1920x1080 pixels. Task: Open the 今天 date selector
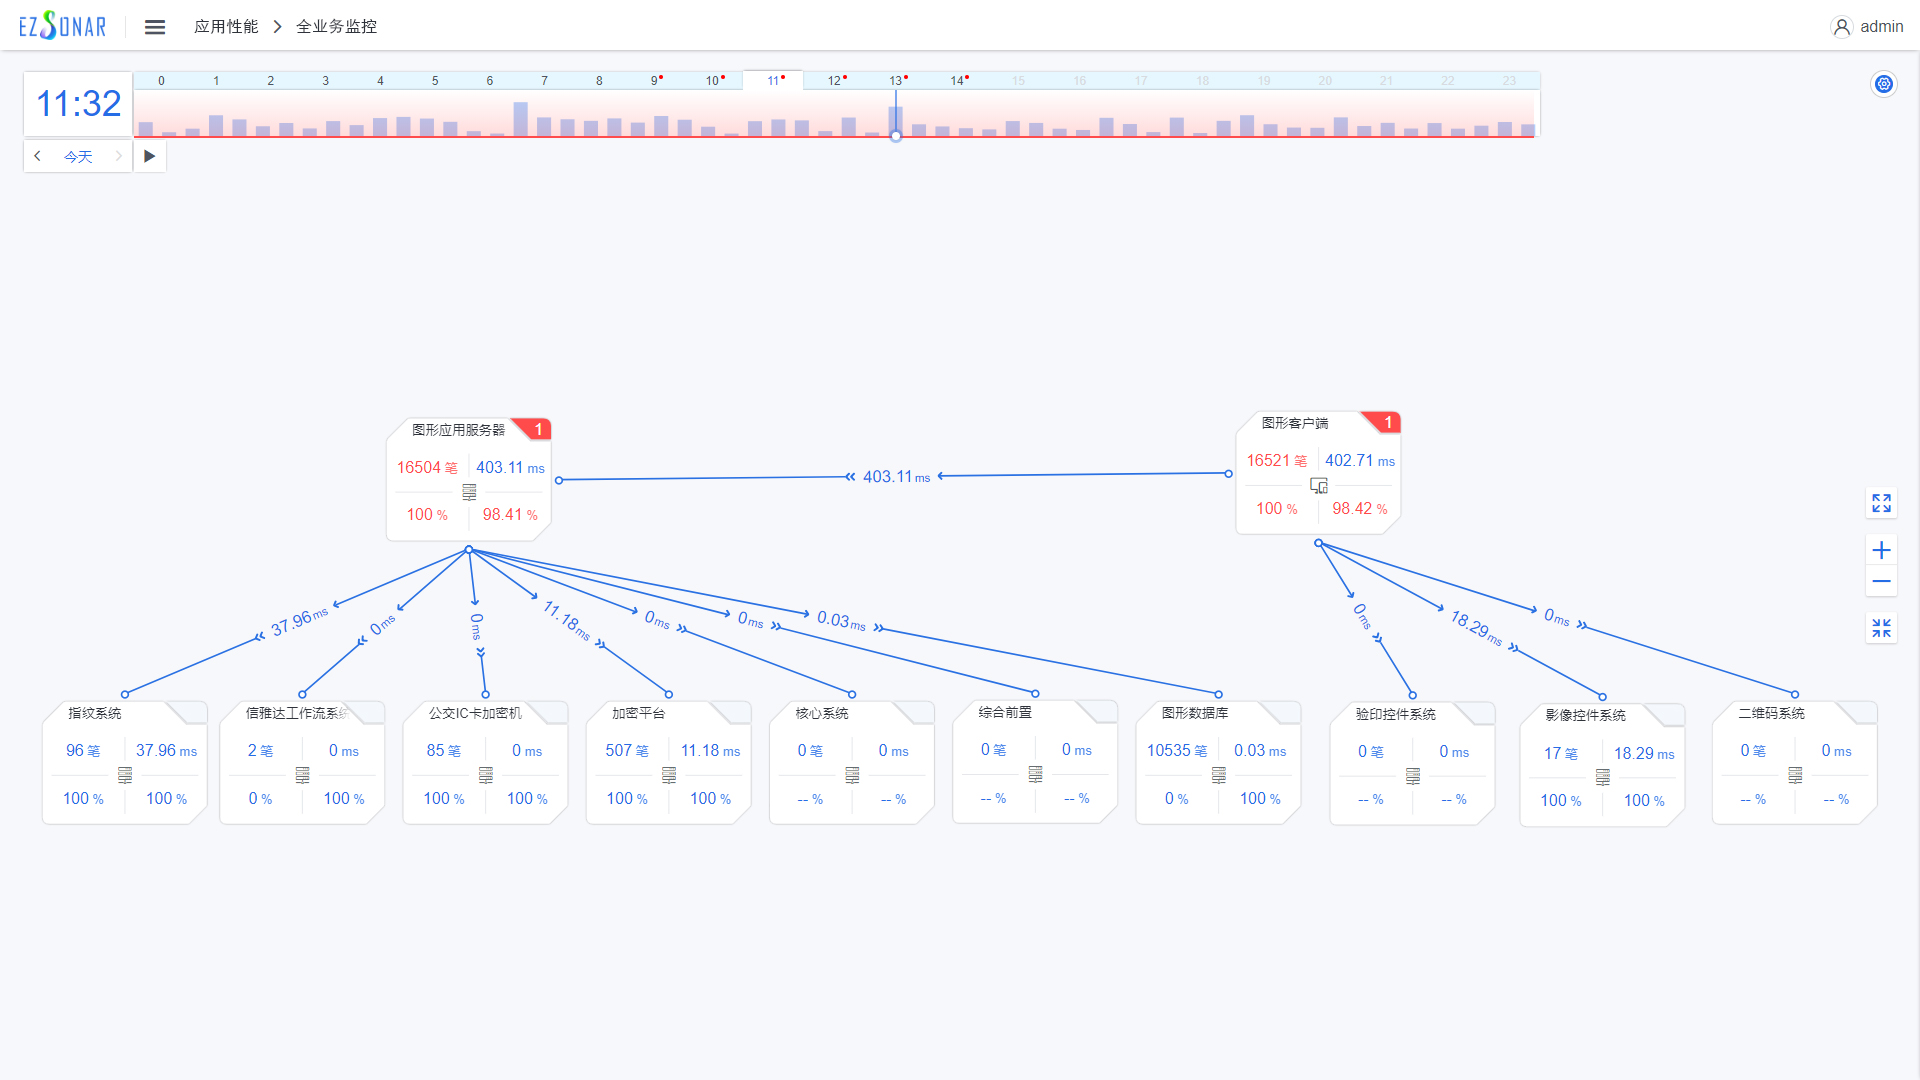pyautogui.click(x=78, y=157)
